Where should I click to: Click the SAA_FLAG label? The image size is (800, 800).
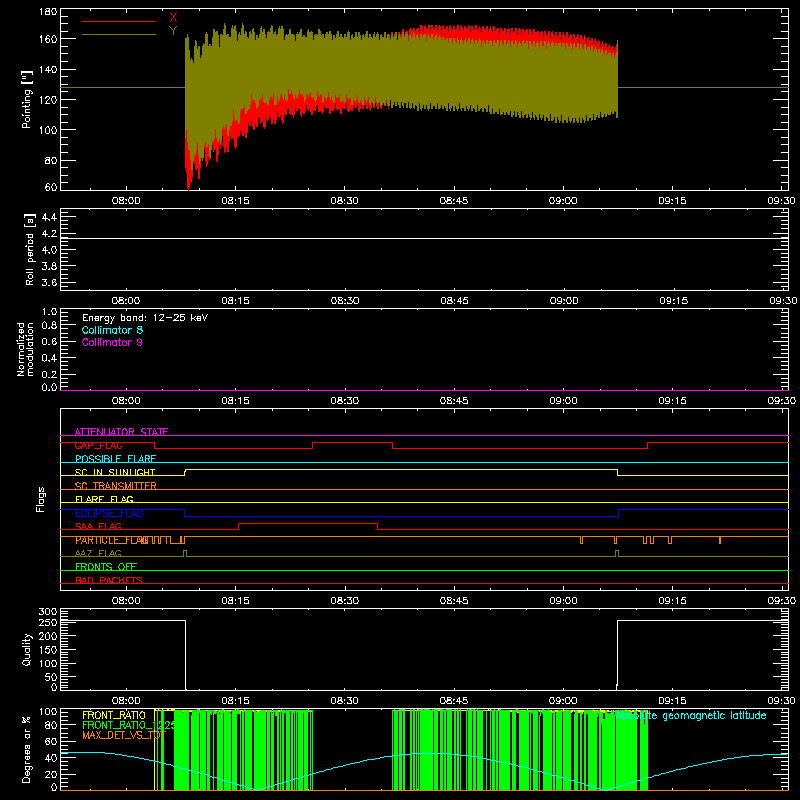(98, 526)
